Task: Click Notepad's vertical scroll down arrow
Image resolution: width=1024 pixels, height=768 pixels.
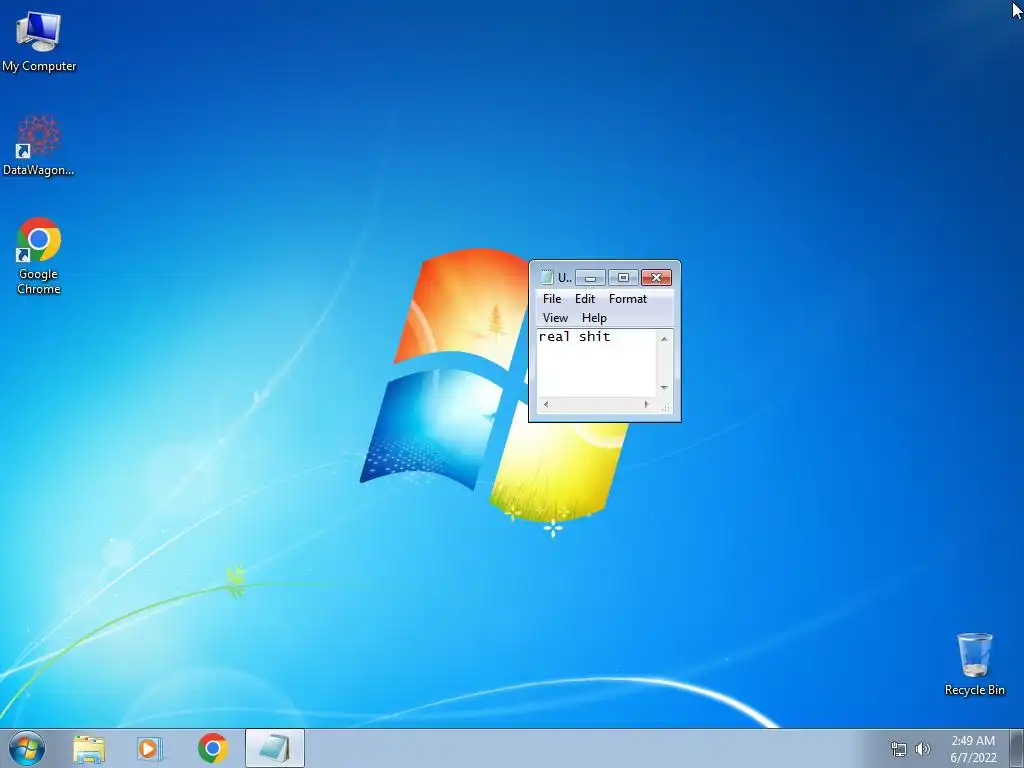Action: click(664, 388)
